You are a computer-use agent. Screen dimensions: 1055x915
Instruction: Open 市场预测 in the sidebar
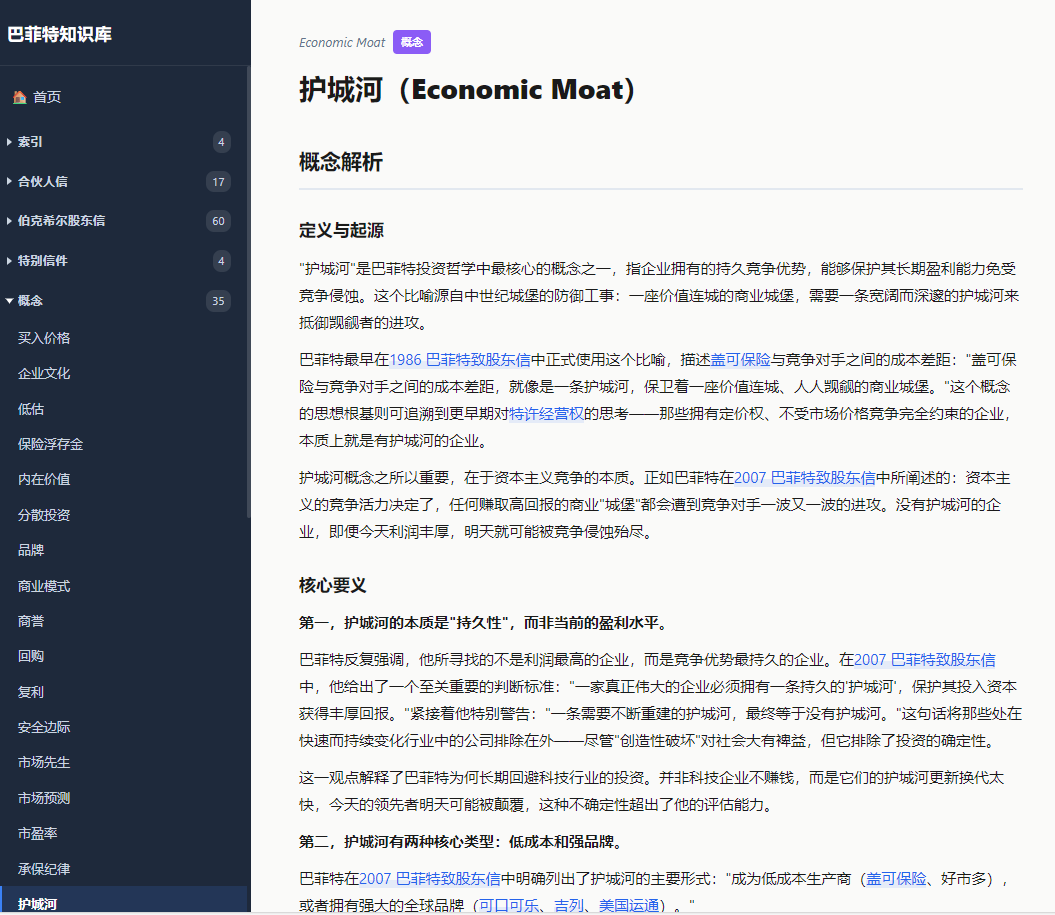[x=44, y=798]
